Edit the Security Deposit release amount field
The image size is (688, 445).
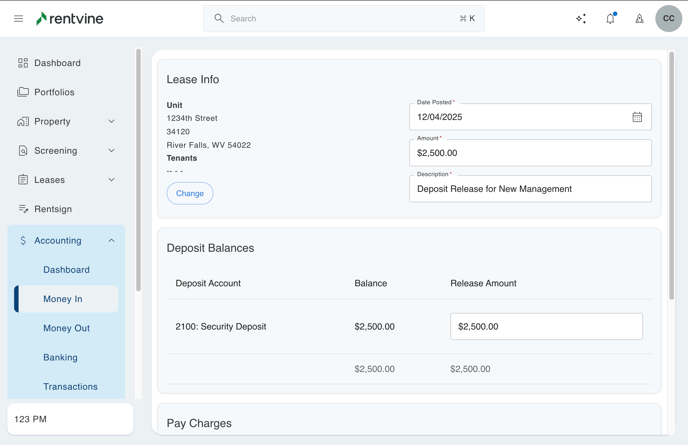pyautogui.click(x=546, y=326)
